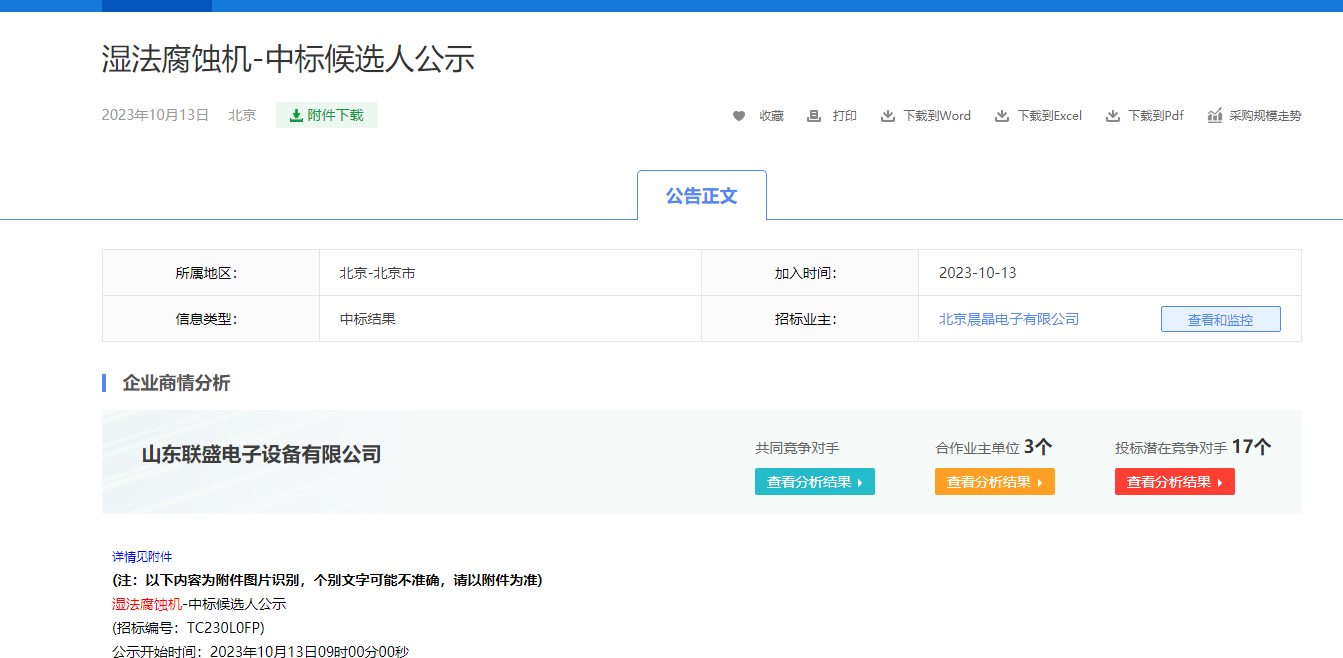Click the 北京 region label beside the date
Viewport: 1343px width, 658px height.
[242, 115]
